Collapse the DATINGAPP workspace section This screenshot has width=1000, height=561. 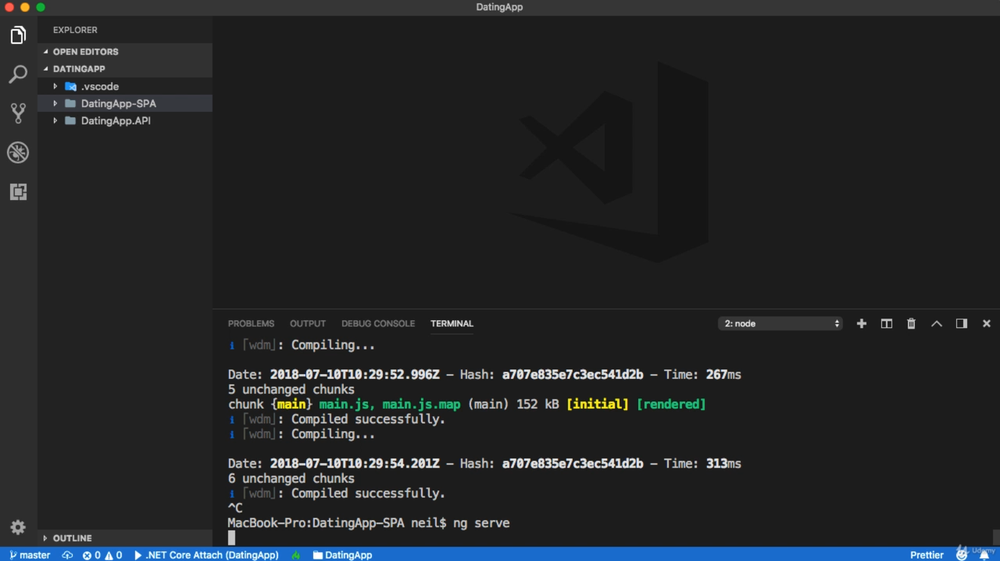point(45,69)
